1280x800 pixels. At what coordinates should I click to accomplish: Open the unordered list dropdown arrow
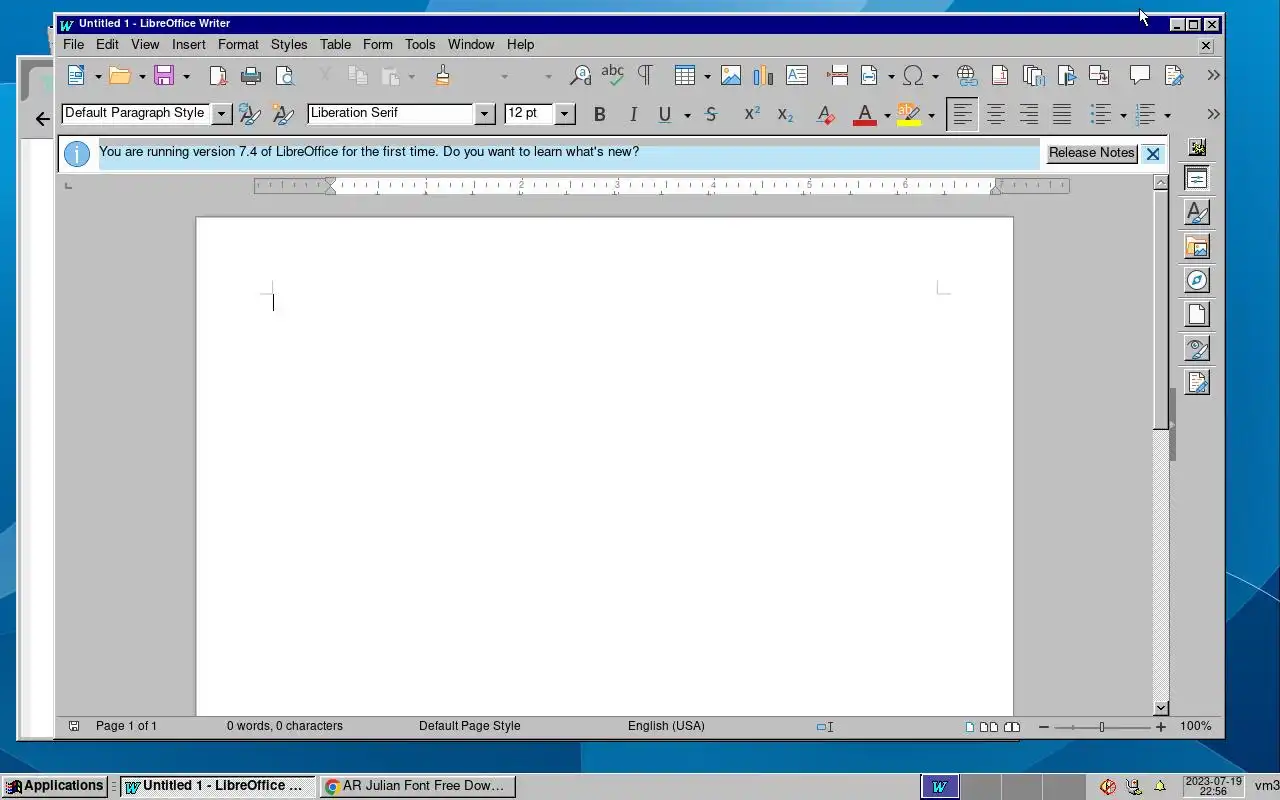(x=1123, y=115)
